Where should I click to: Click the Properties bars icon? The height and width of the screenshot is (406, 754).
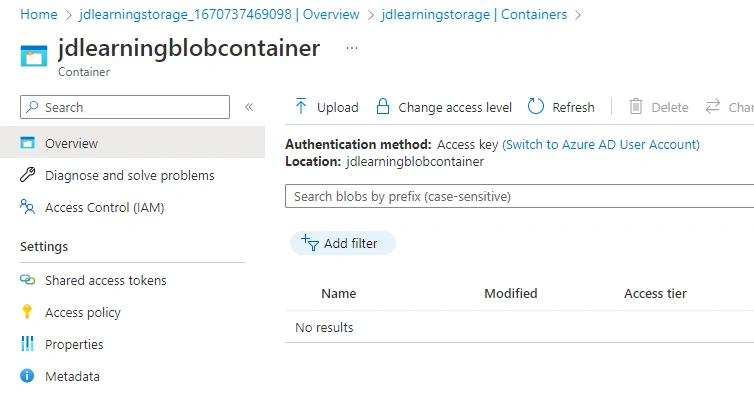27,343
